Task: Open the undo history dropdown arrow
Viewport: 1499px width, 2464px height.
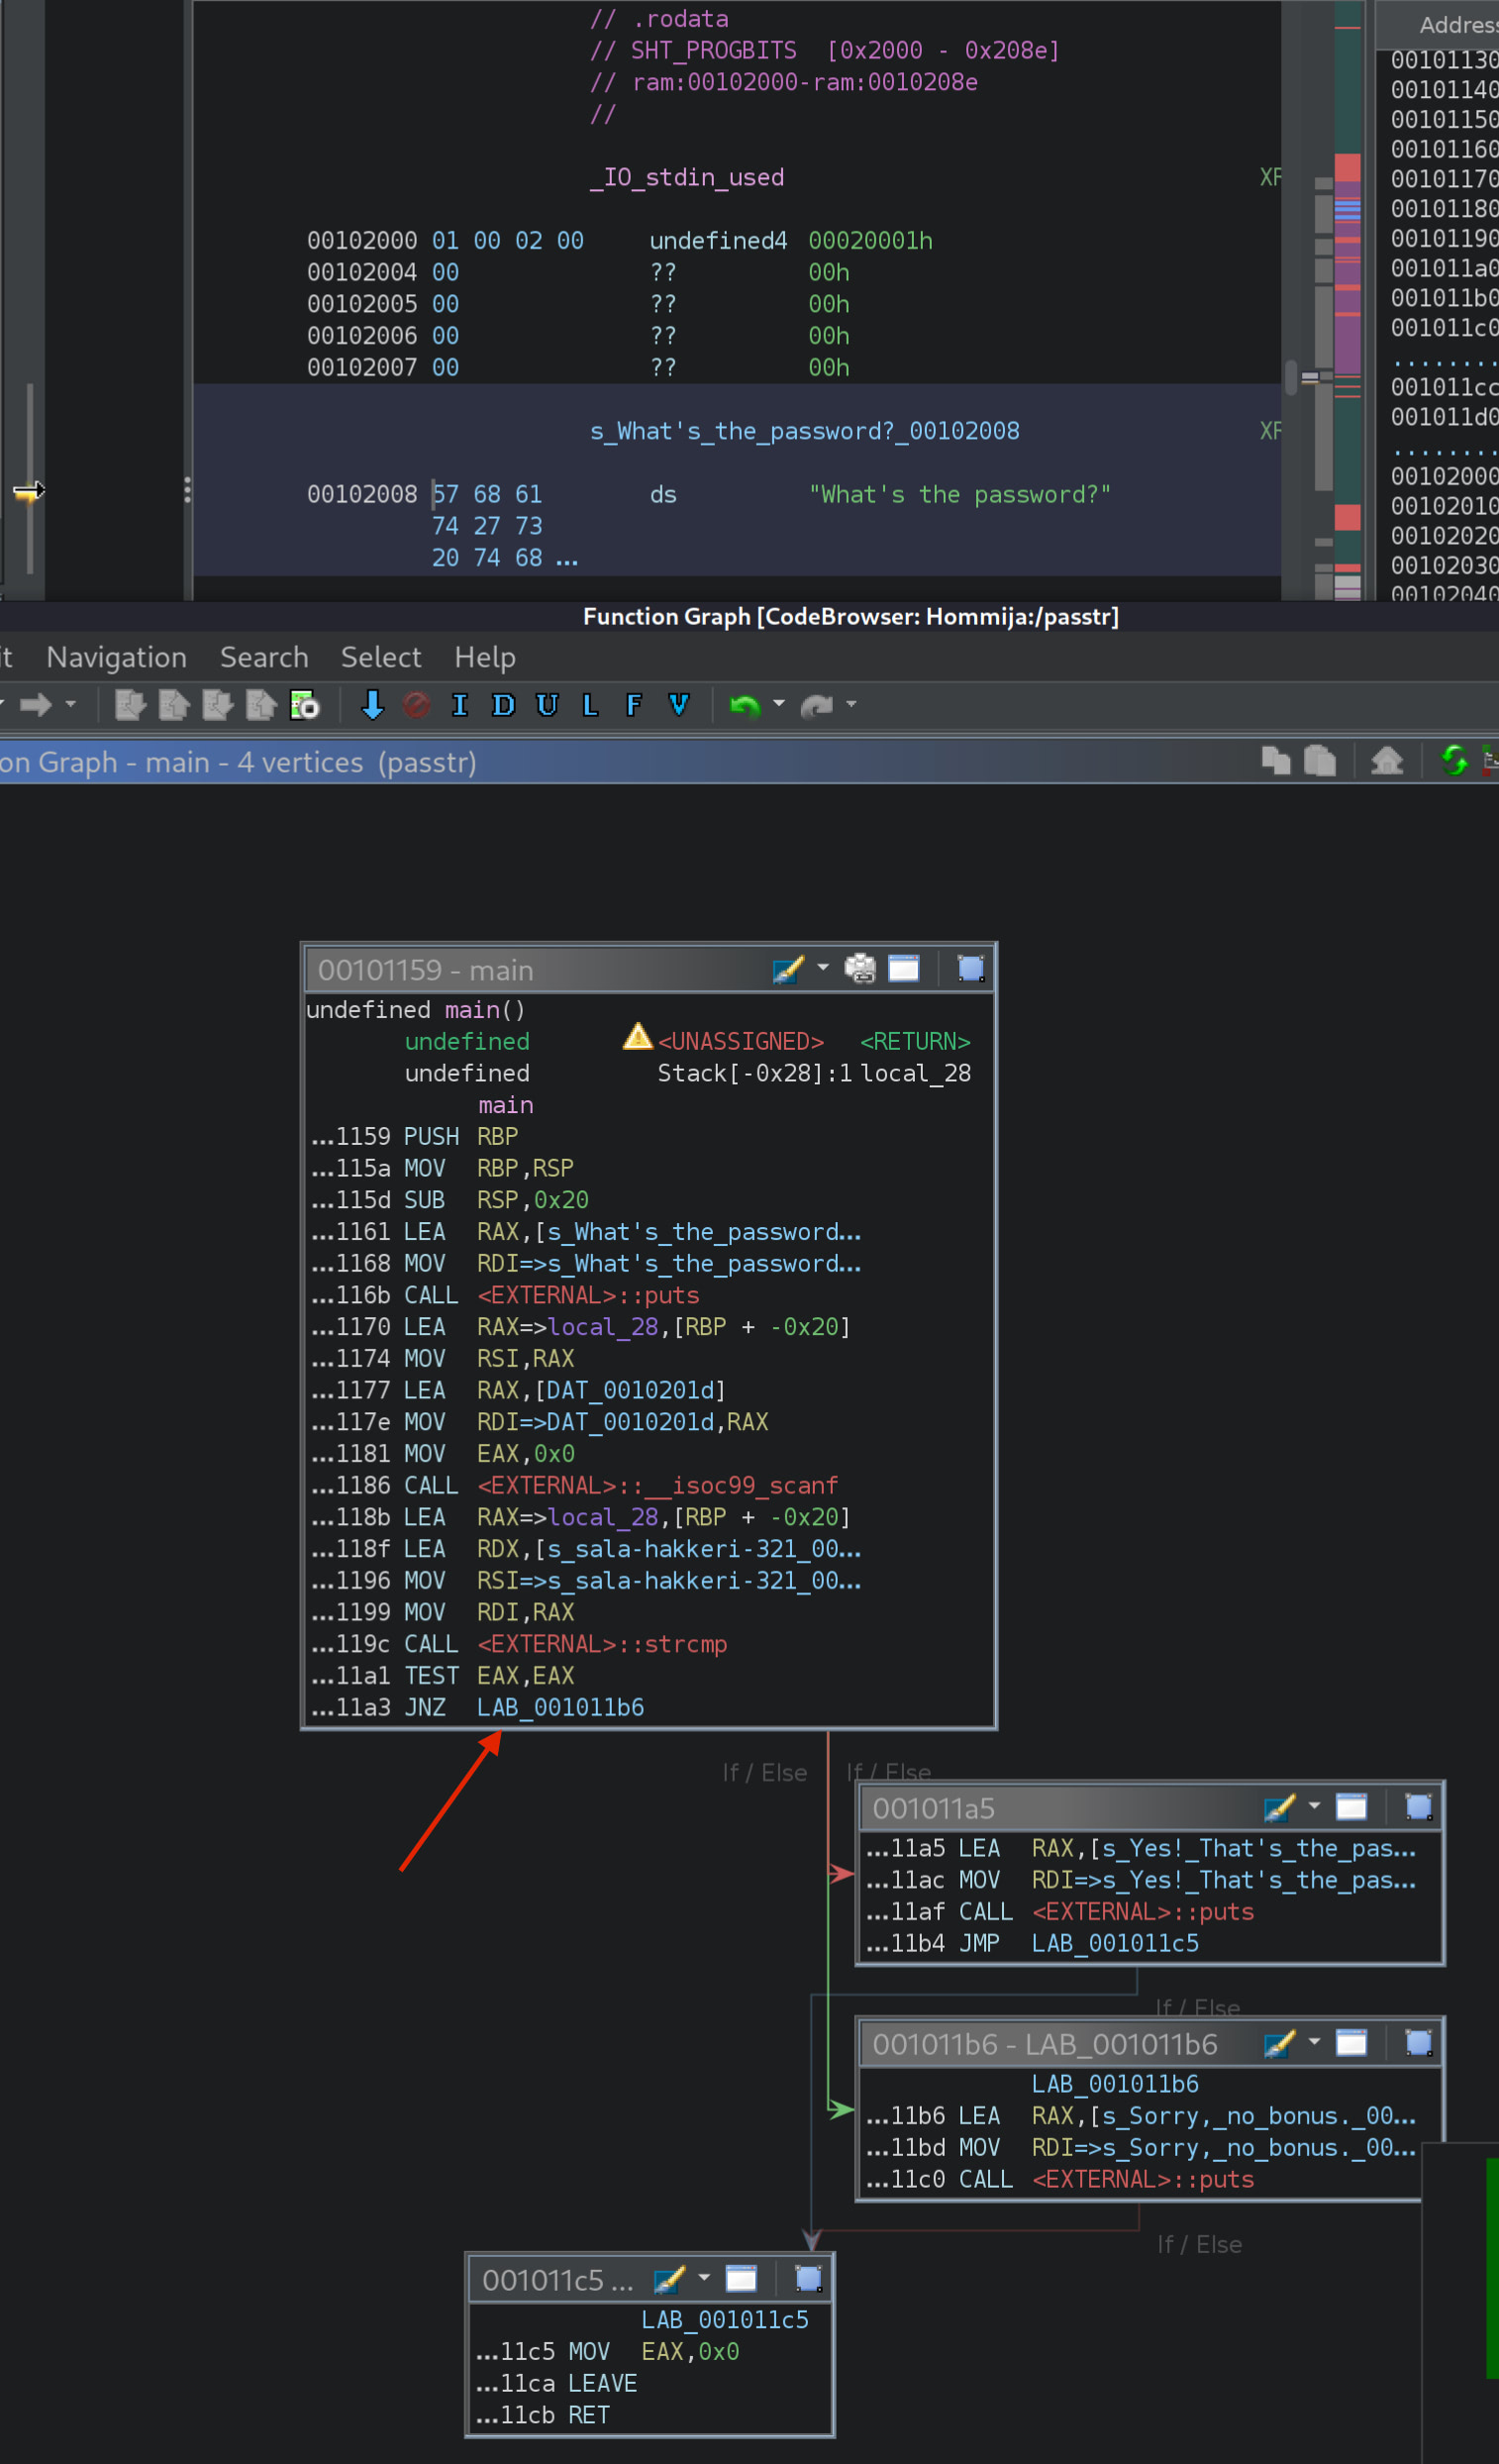Action: tap(779, 704)
